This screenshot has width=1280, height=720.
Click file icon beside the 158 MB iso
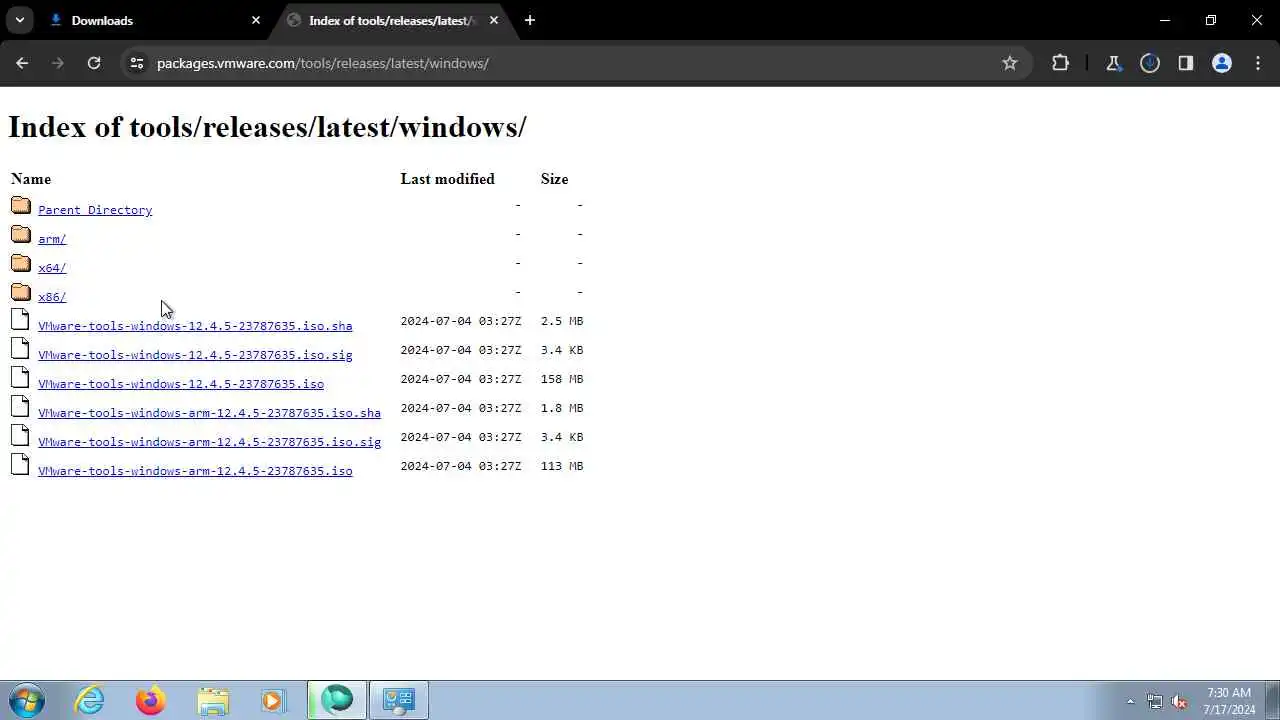coord(20,378)
